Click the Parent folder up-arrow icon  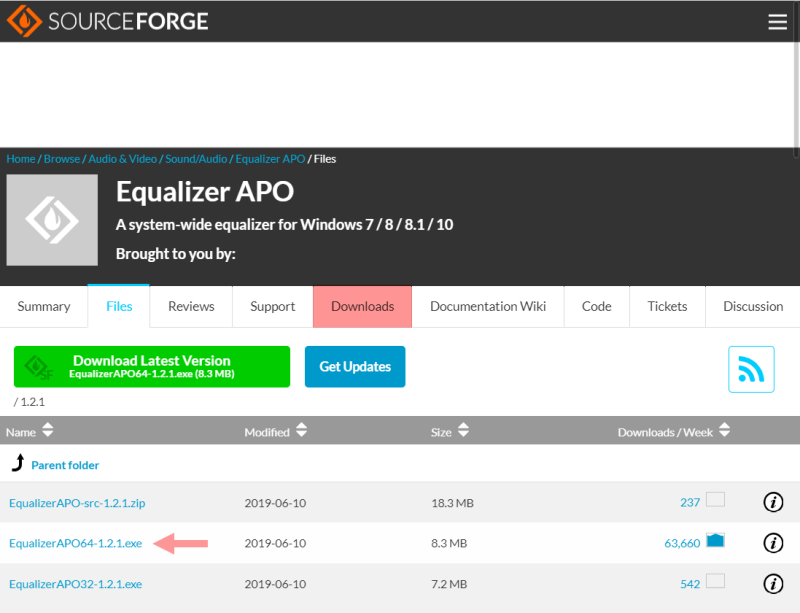tap(18, 462)
